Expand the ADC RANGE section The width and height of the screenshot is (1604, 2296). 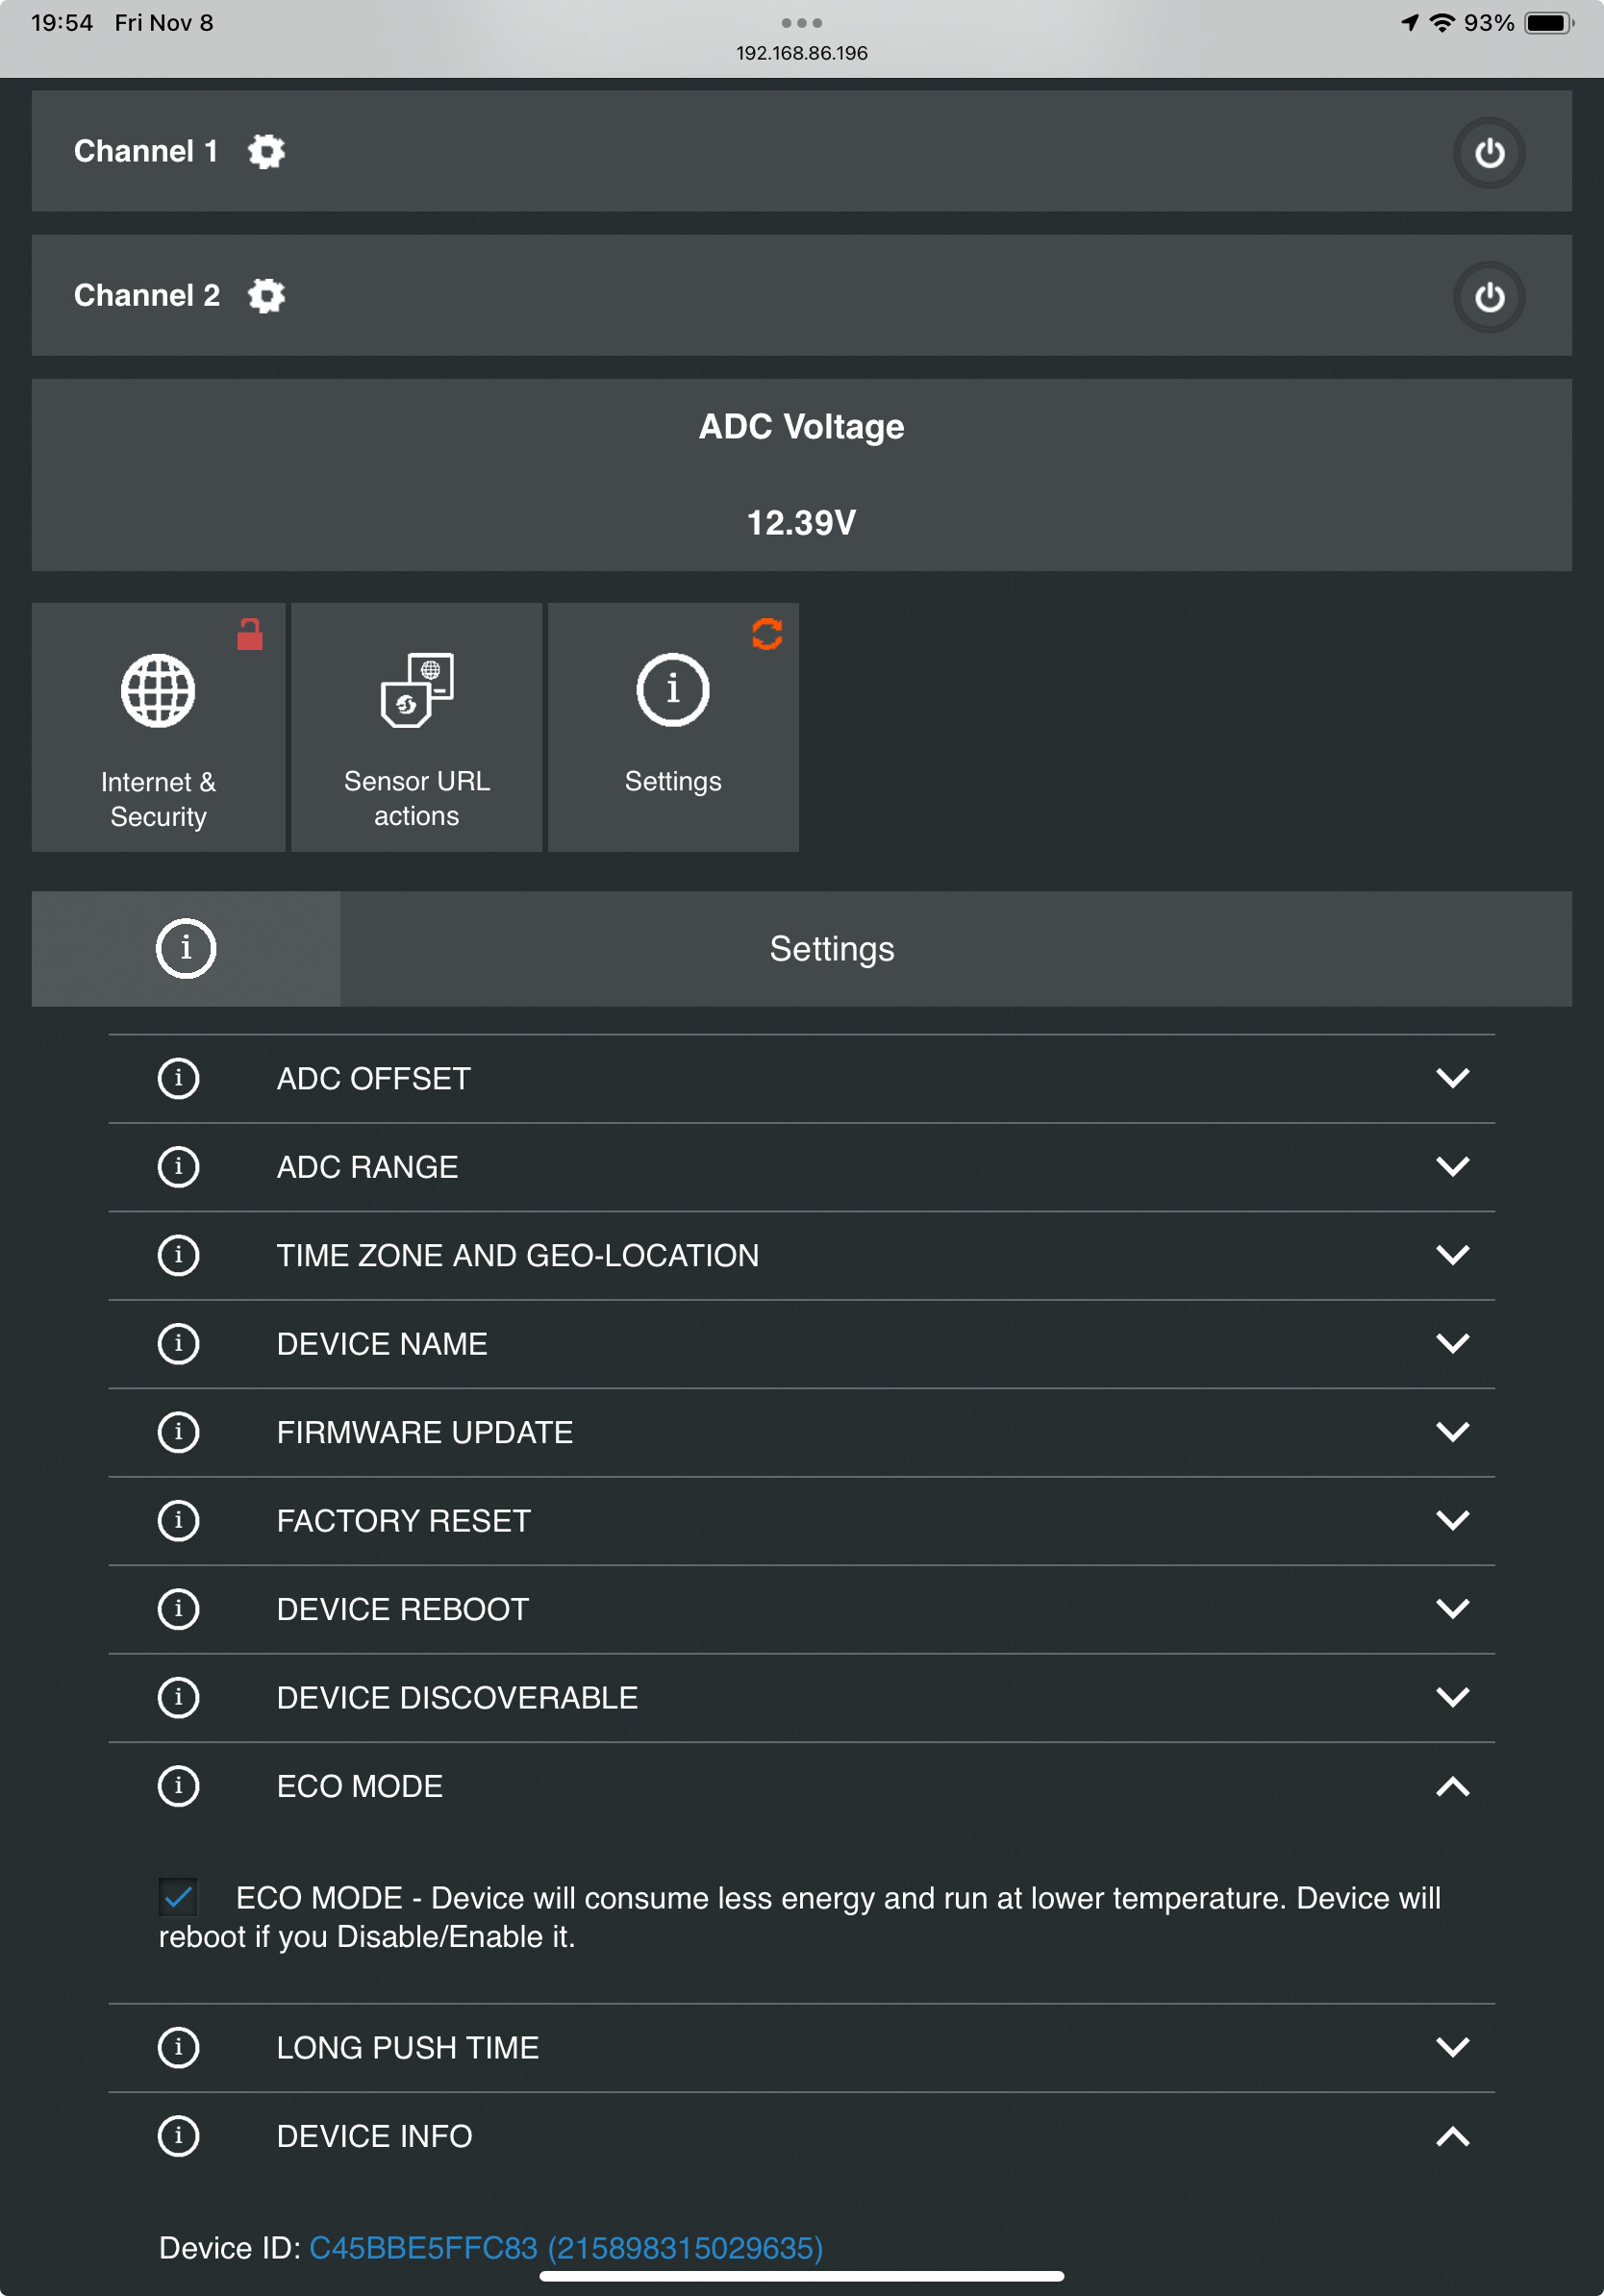point(801,1167)
